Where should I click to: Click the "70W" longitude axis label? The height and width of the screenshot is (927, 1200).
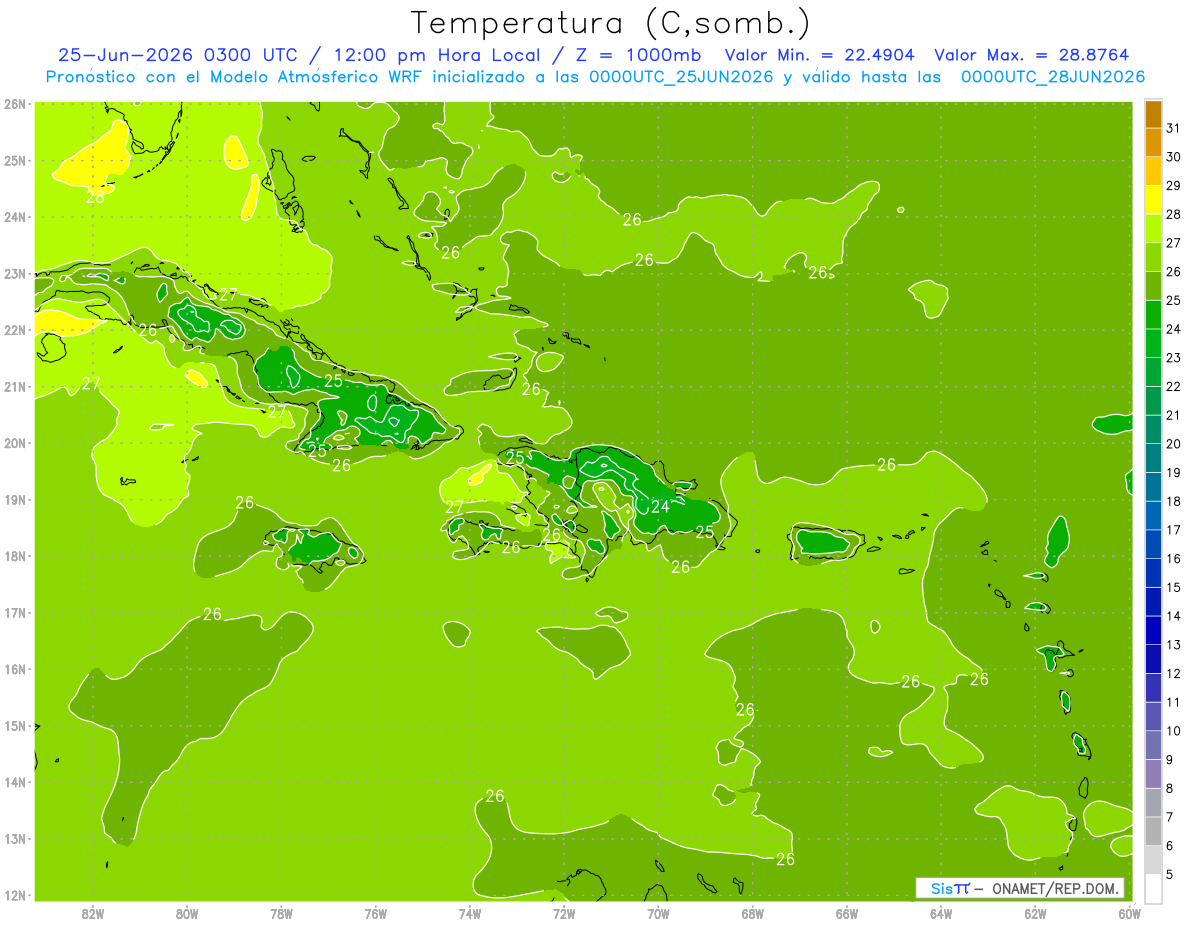pos(658,912)
